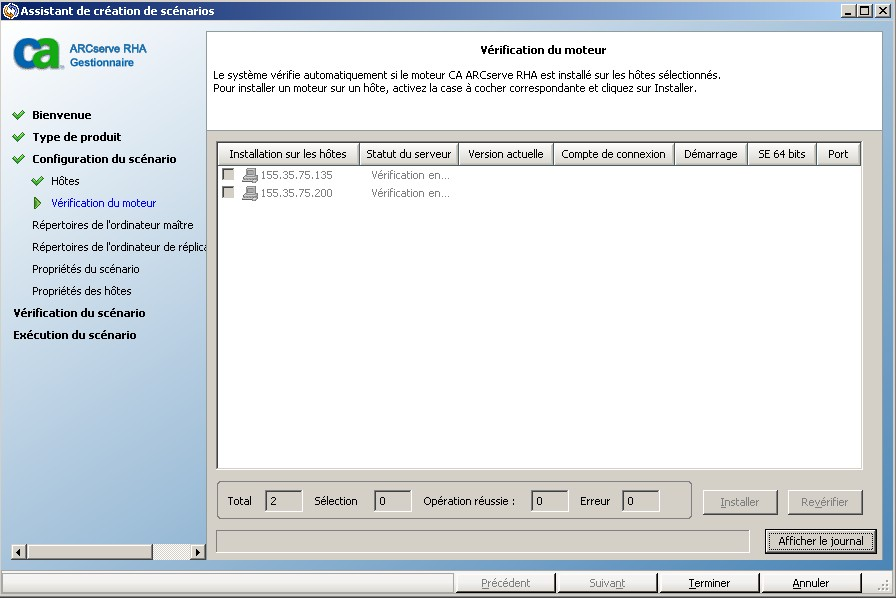This screenshot has width=896, height=599.
Task: Click the Terminer button
Action: (709, 582)
